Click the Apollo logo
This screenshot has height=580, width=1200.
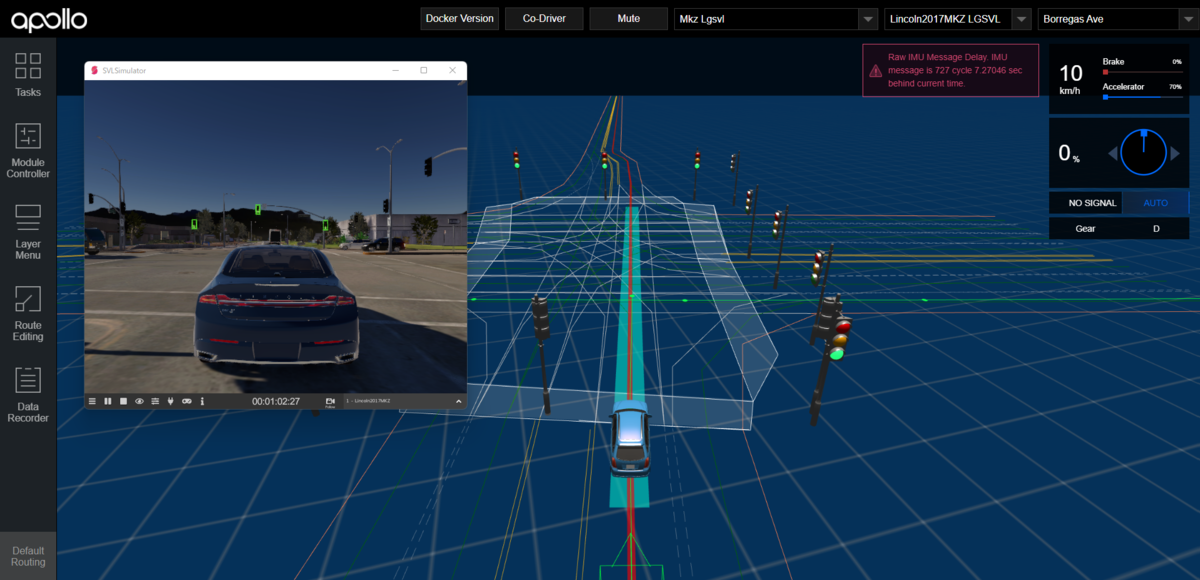coord(49,19)
